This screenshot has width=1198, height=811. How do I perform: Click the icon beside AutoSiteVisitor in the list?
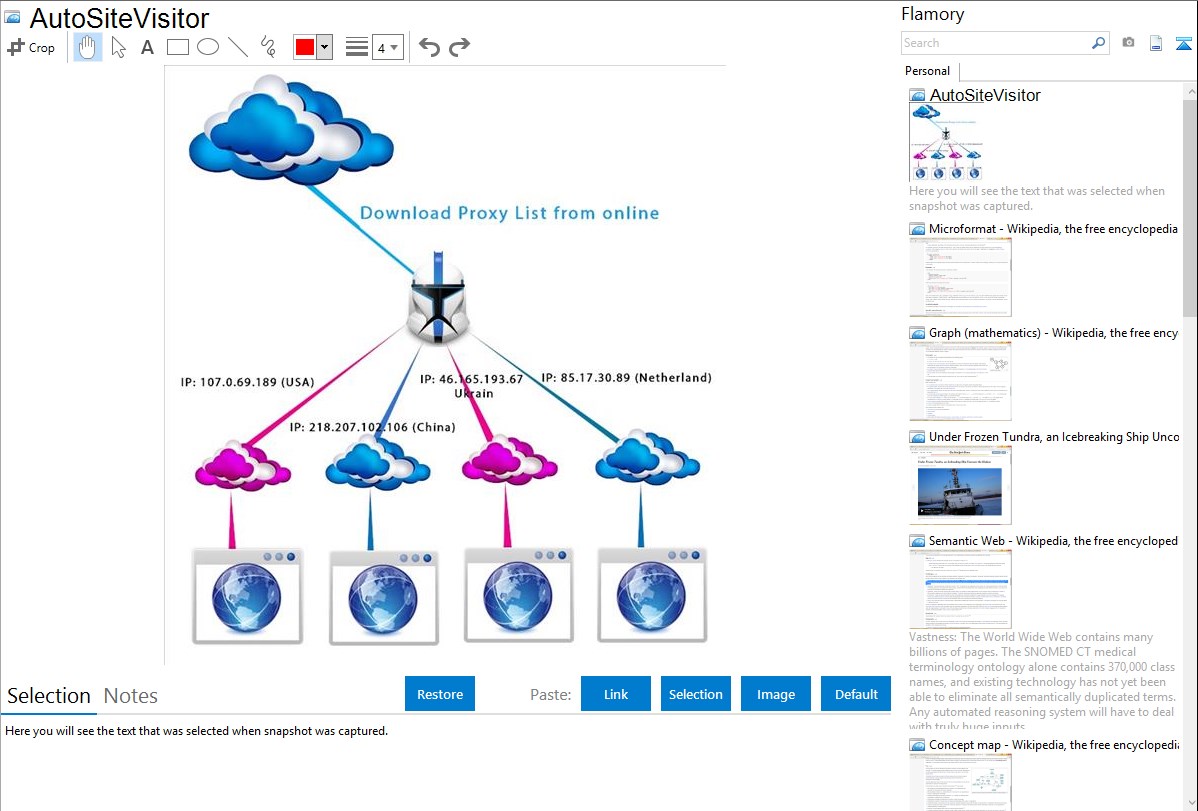click(x=917, y=96)
